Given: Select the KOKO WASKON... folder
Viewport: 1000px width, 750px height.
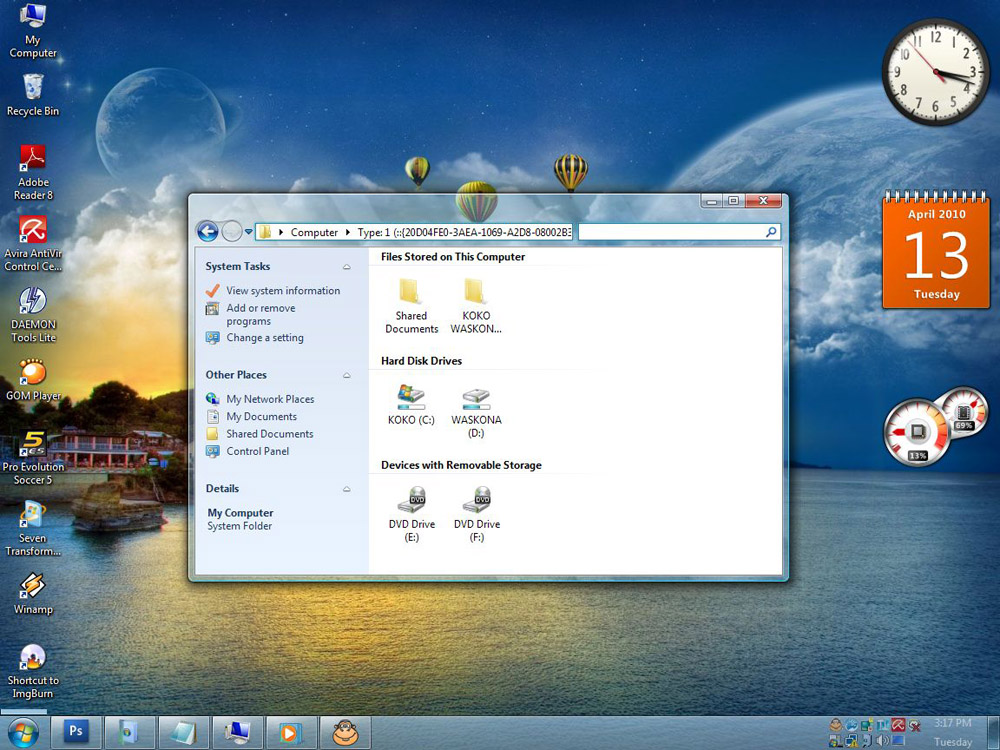Looking at the screenshot, I should (x=476, y=305).
